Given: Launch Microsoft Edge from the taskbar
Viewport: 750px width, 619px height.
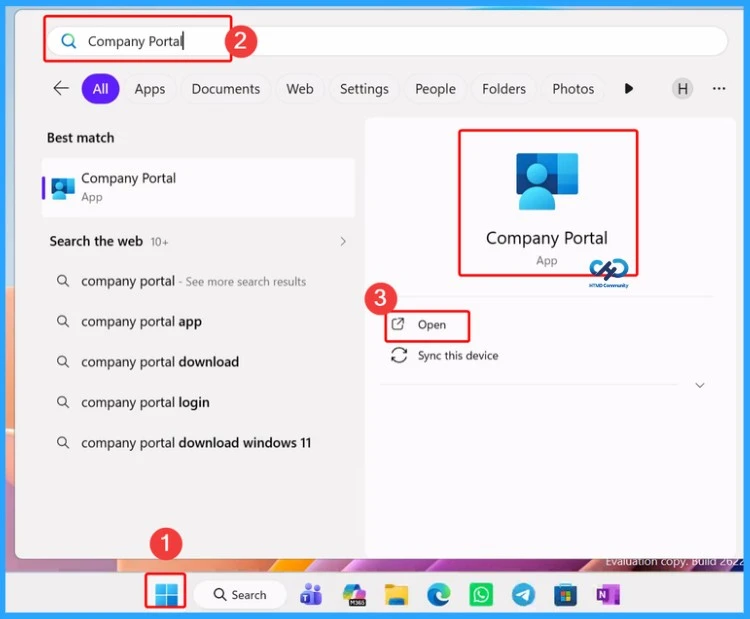Looking at the screenshot, I should tap(439, 595).
